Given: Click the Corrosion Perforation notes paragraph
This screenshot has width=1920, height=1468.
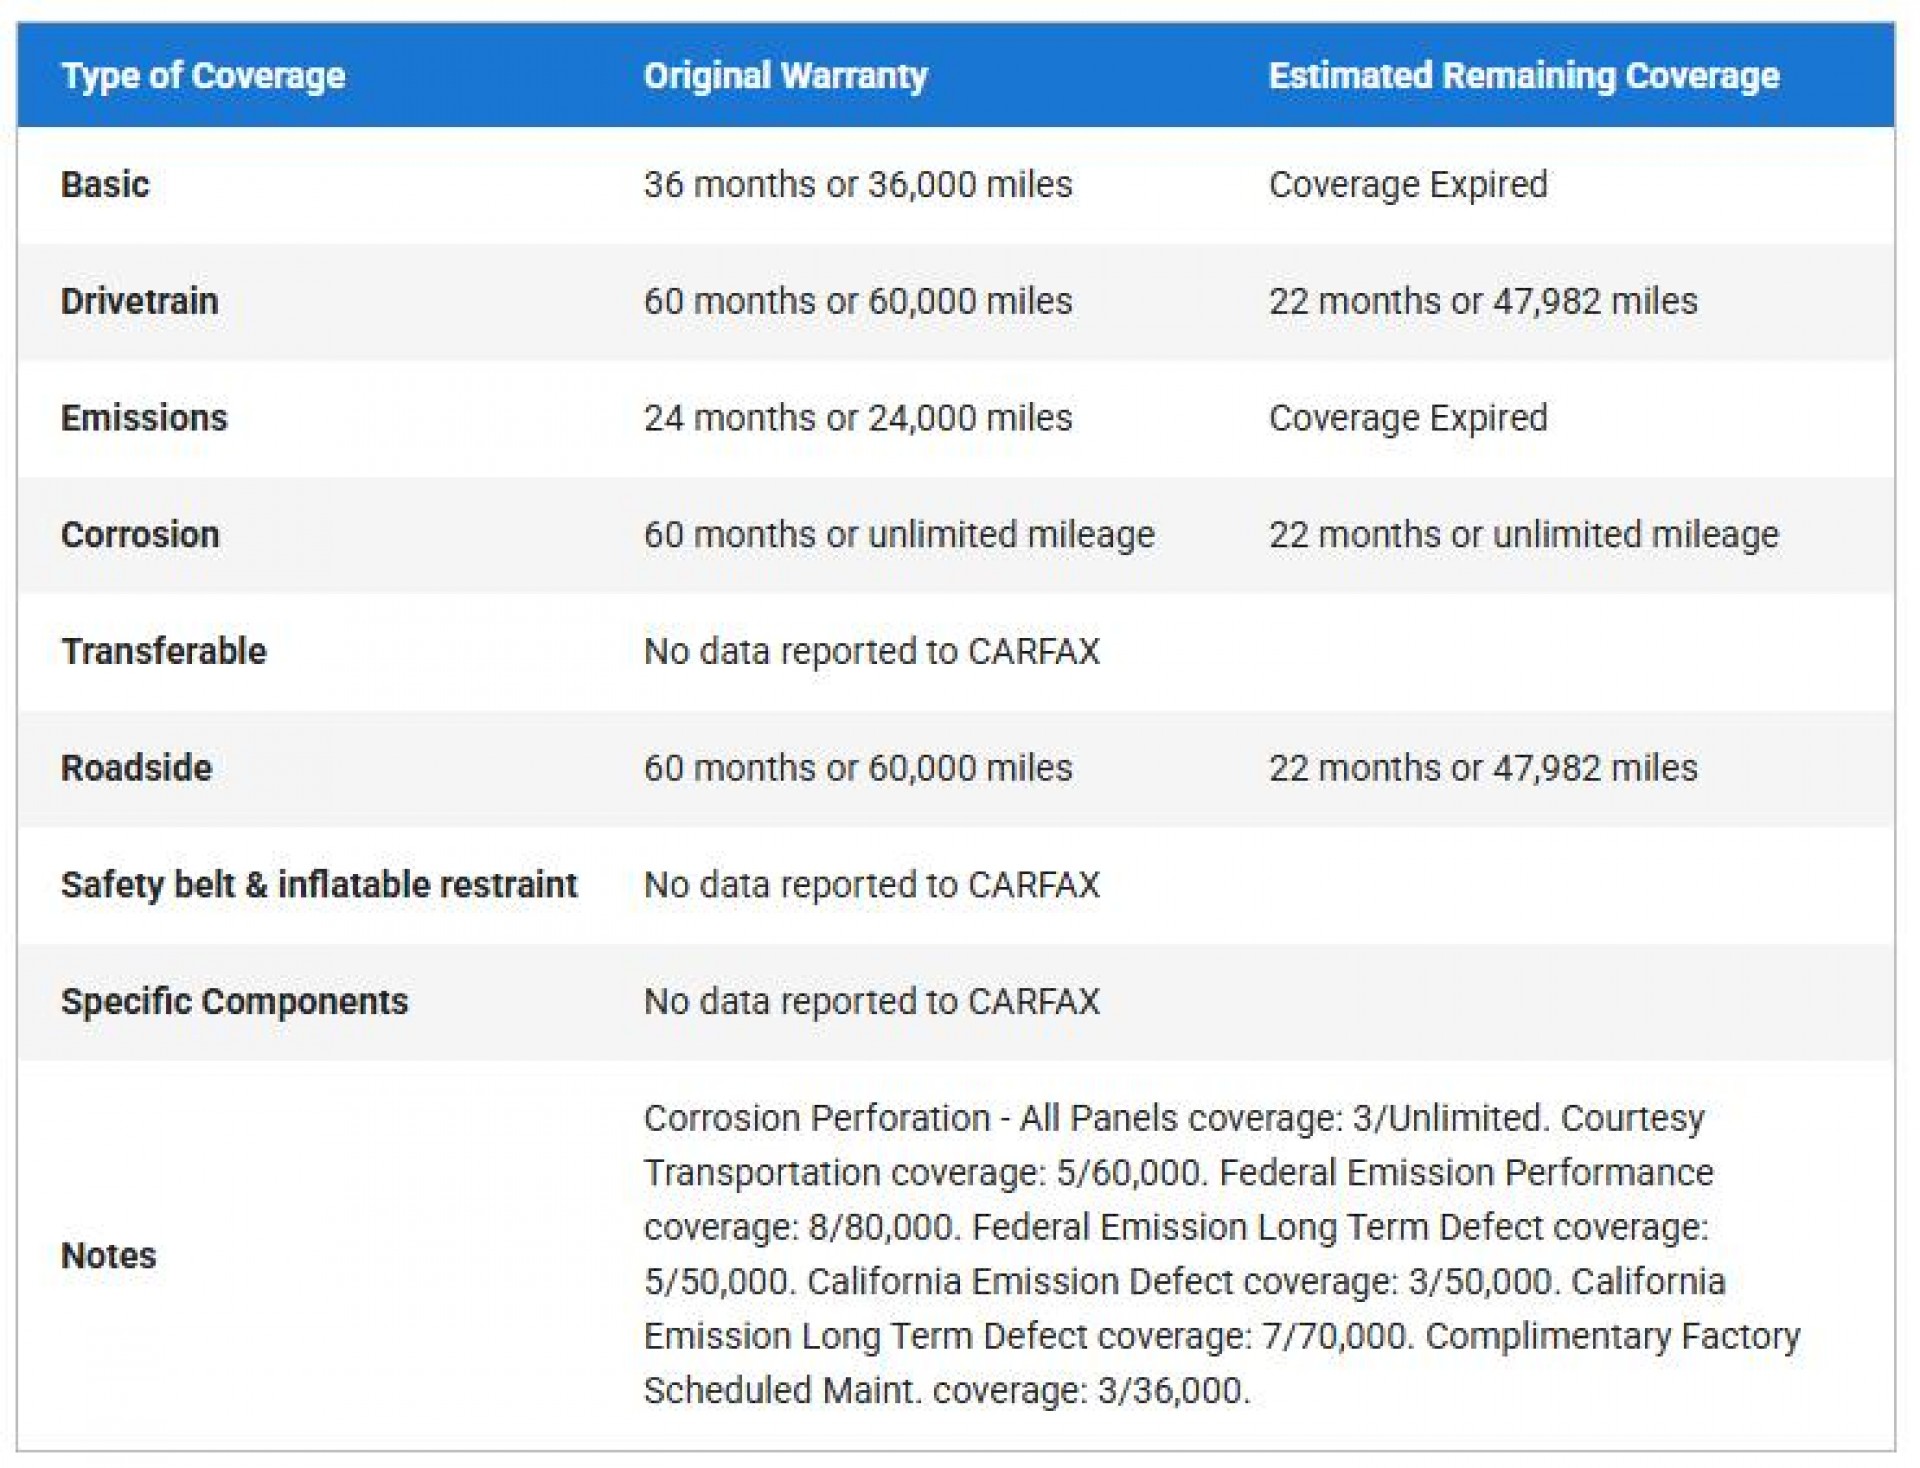Looking at the screenshot, I should [1220, 1254].
